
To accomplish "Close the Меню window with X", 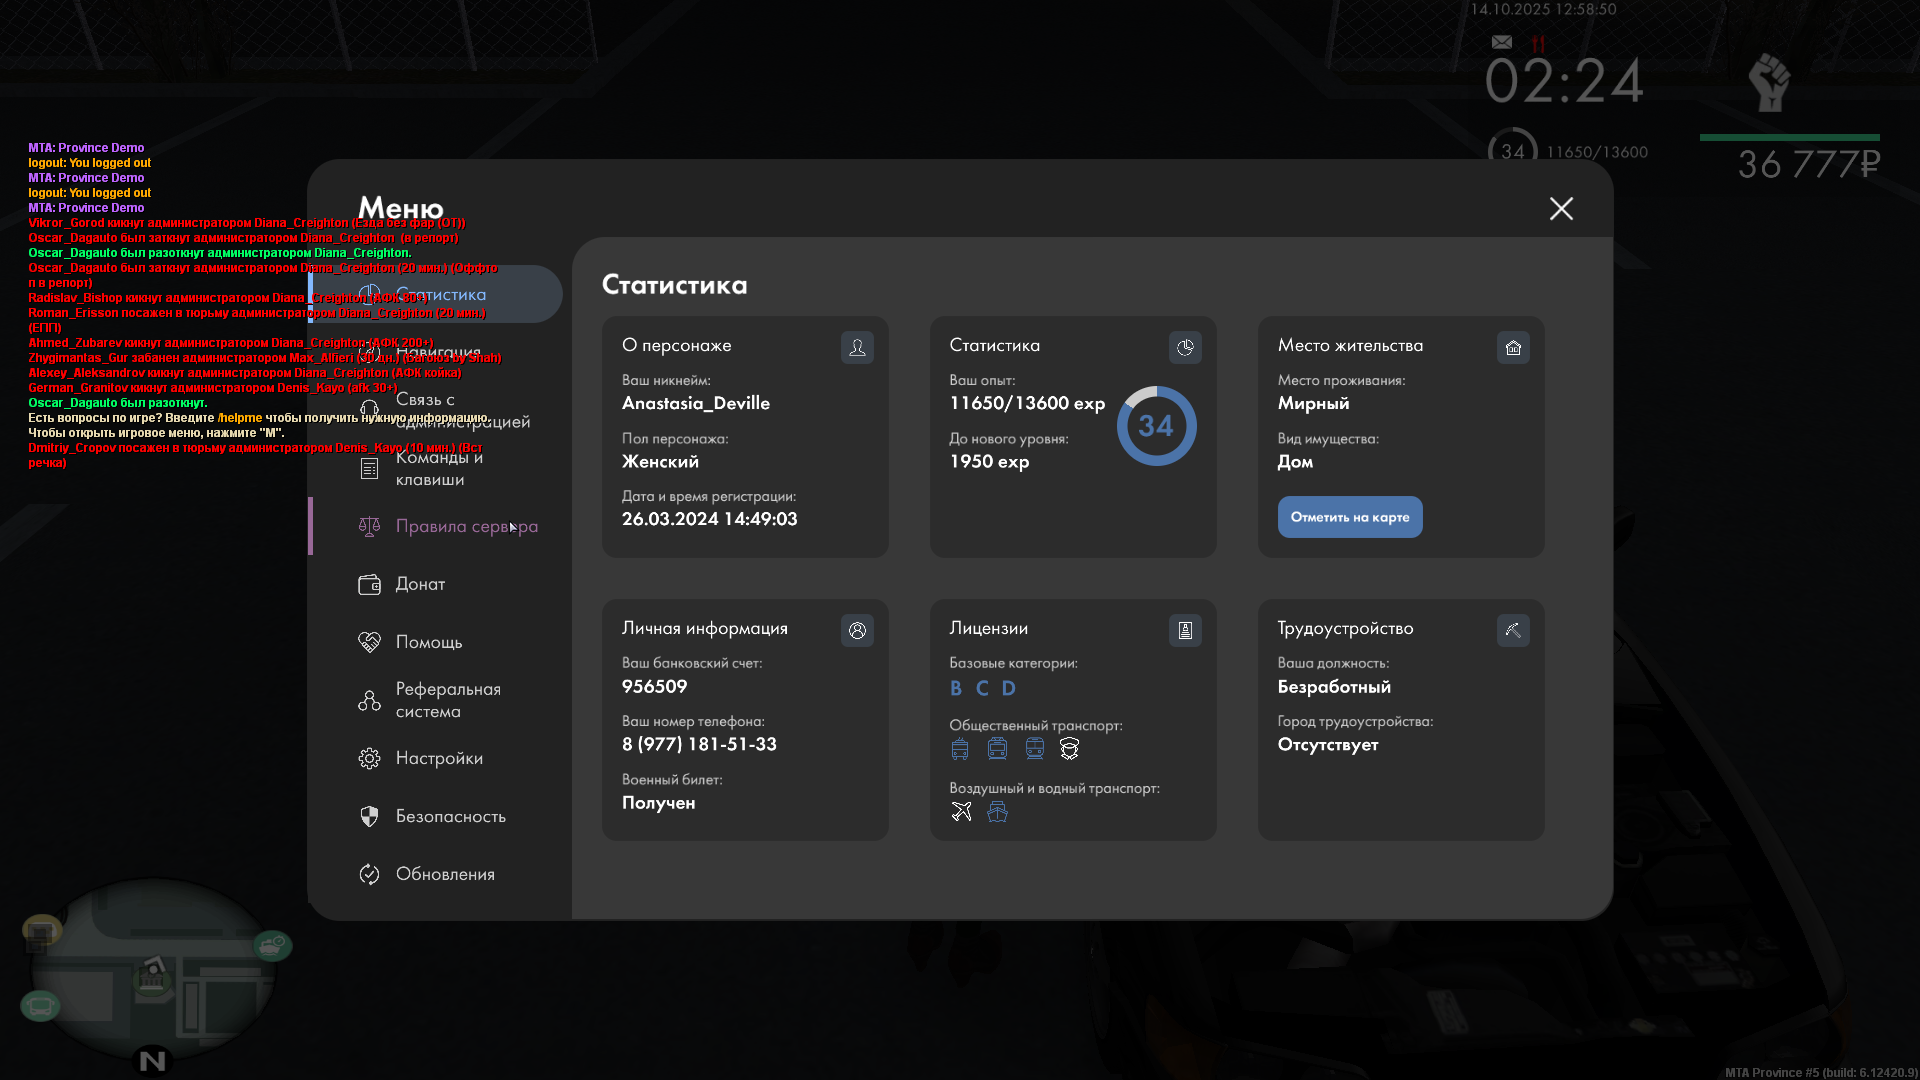I will (x=1561, y=208).
